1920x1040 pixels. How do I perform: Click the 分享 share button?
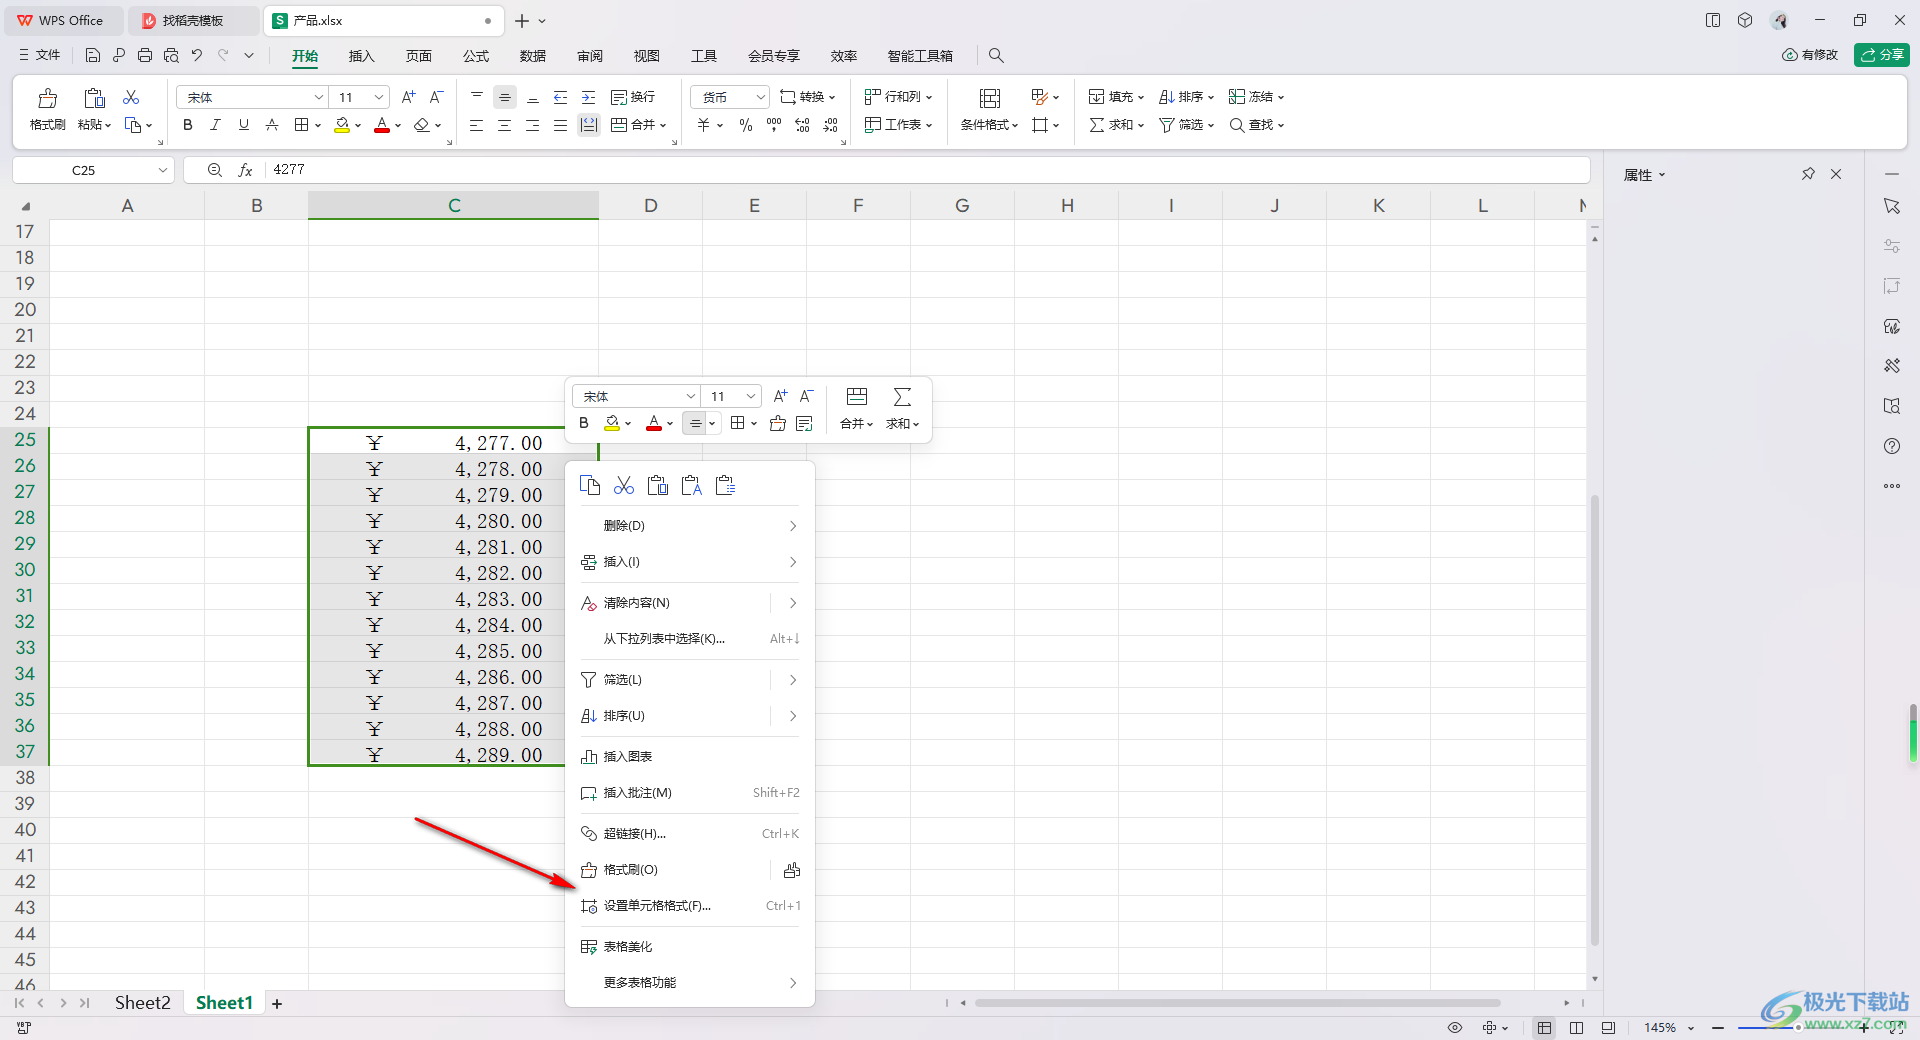pyautogui.click(x=1881, y=55)
